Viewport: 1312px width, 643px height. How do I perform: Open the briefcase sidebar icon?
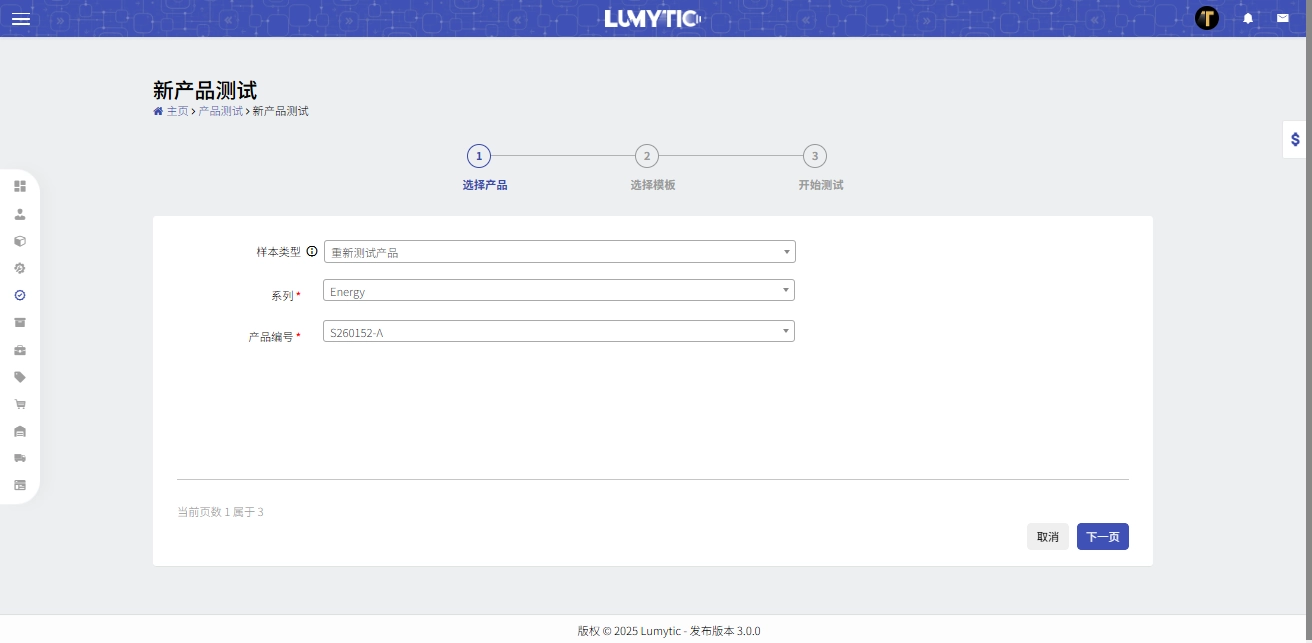point(20,350)
